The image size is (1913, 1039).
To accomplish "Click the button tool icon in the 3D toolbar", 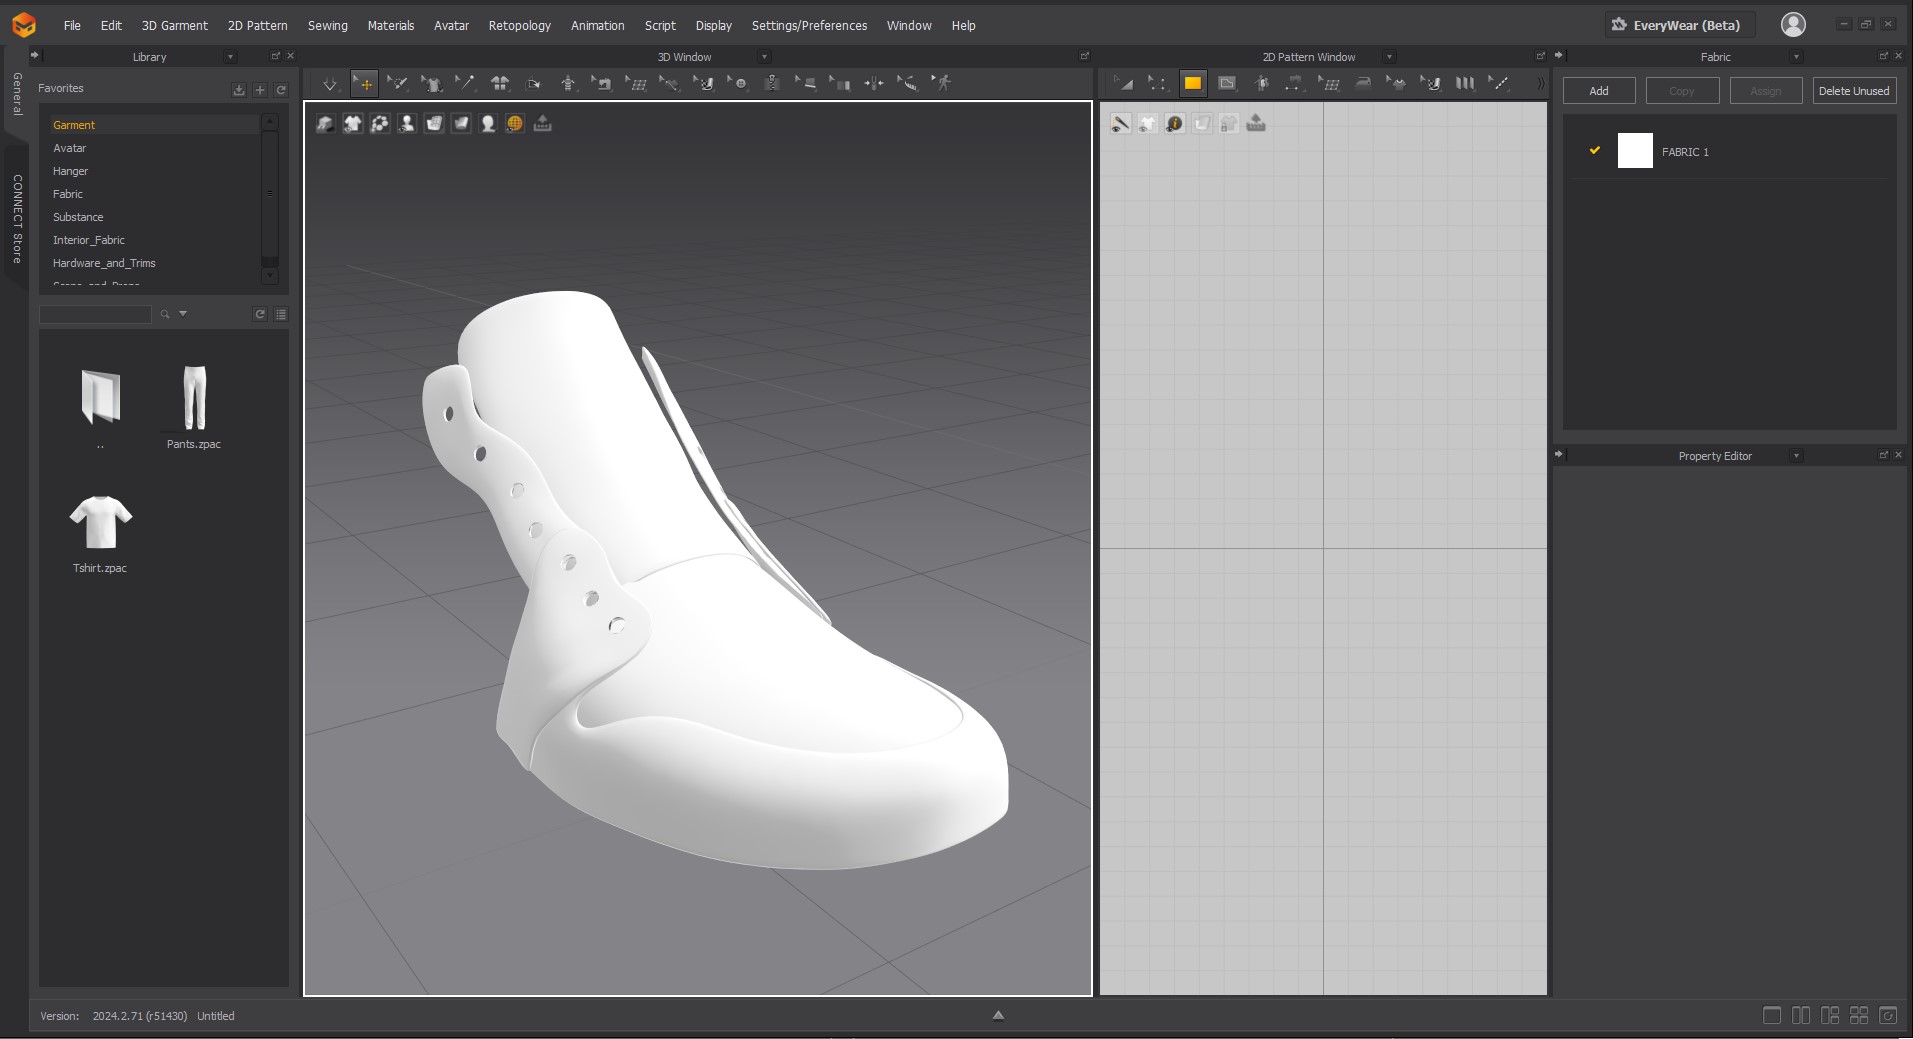I will (738, 84).
